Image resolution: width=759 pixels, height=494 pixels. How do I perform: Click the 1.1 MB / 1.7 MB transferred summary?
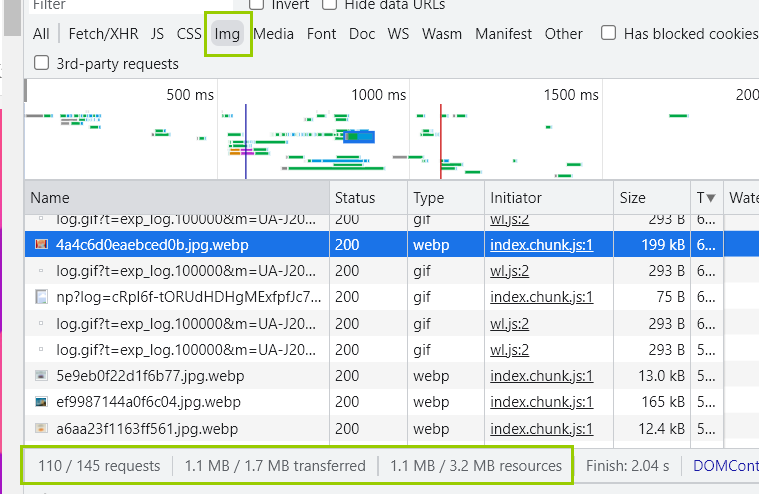click(275, 466)
